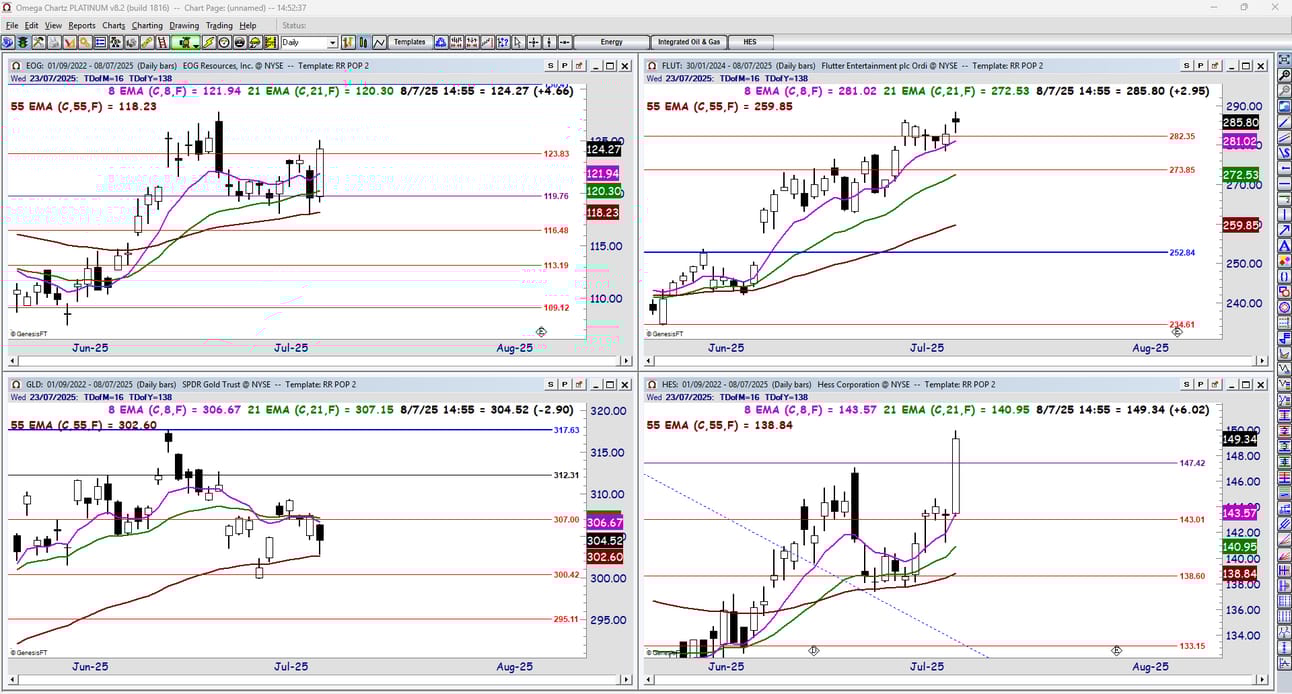This screenshot has width=1292, height=694.
Task: Click the lightning bolt icon in toolbar
Action: 209,42
